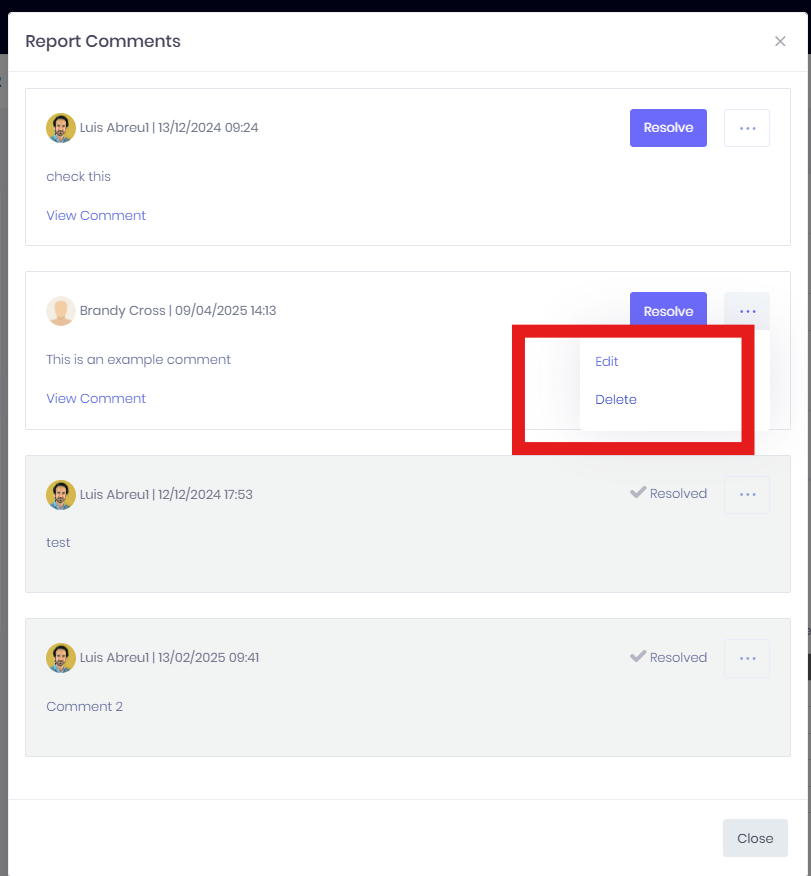Open View Comment link under example comment
This screenshot has height=876, width=811.
tap(96, 398)
